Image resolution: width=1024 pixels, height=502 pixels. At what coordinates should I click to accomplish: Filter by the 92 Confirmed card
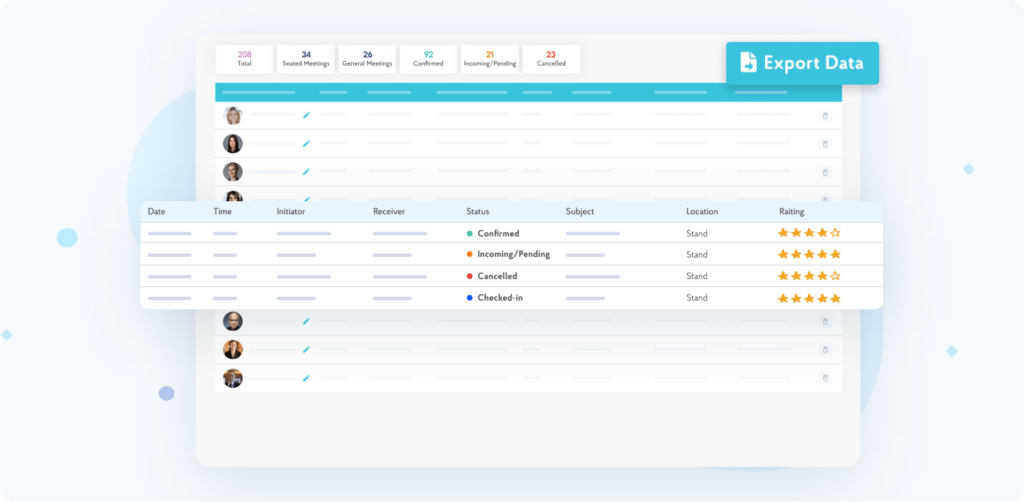pos(428,59)
